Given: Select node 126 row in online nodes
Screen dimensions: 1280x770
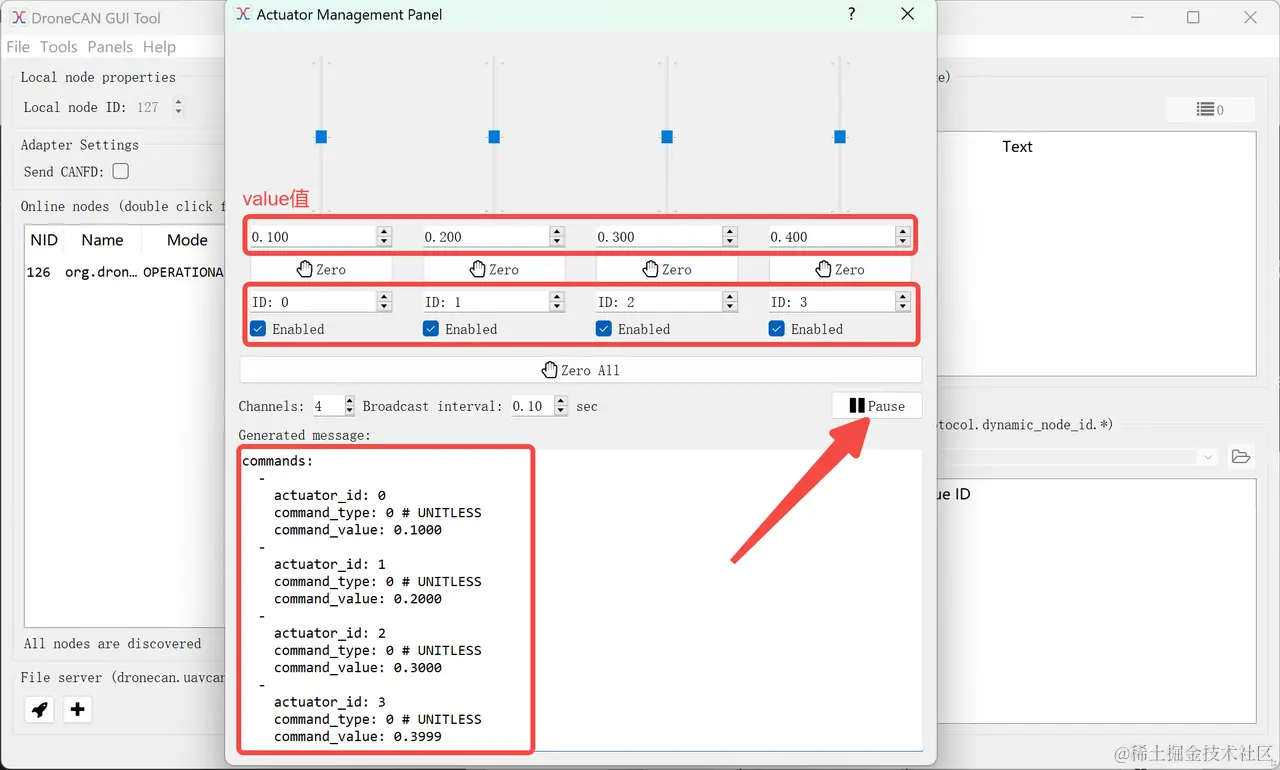Looking at the screenshot, I should click(125, 272).
